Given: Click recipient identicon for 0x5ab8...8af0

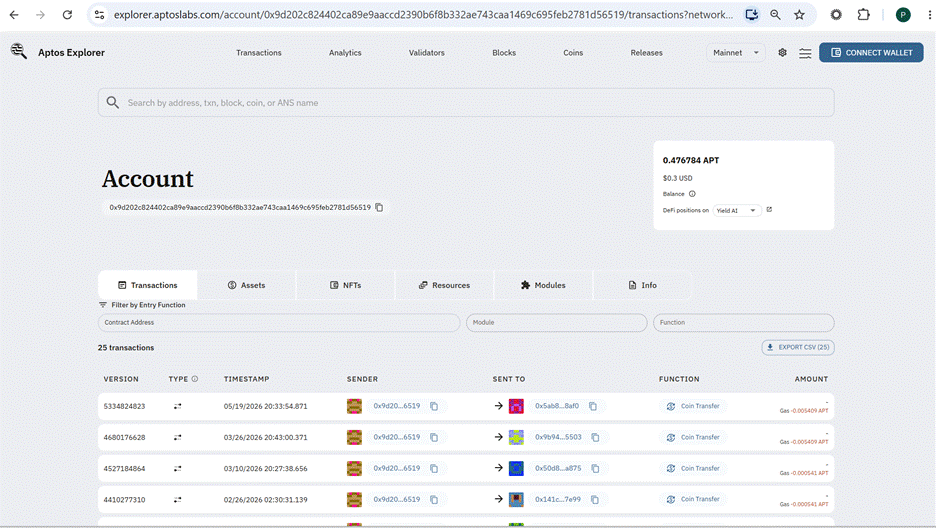Looking at the screenshot, I should tap(516, 406).
